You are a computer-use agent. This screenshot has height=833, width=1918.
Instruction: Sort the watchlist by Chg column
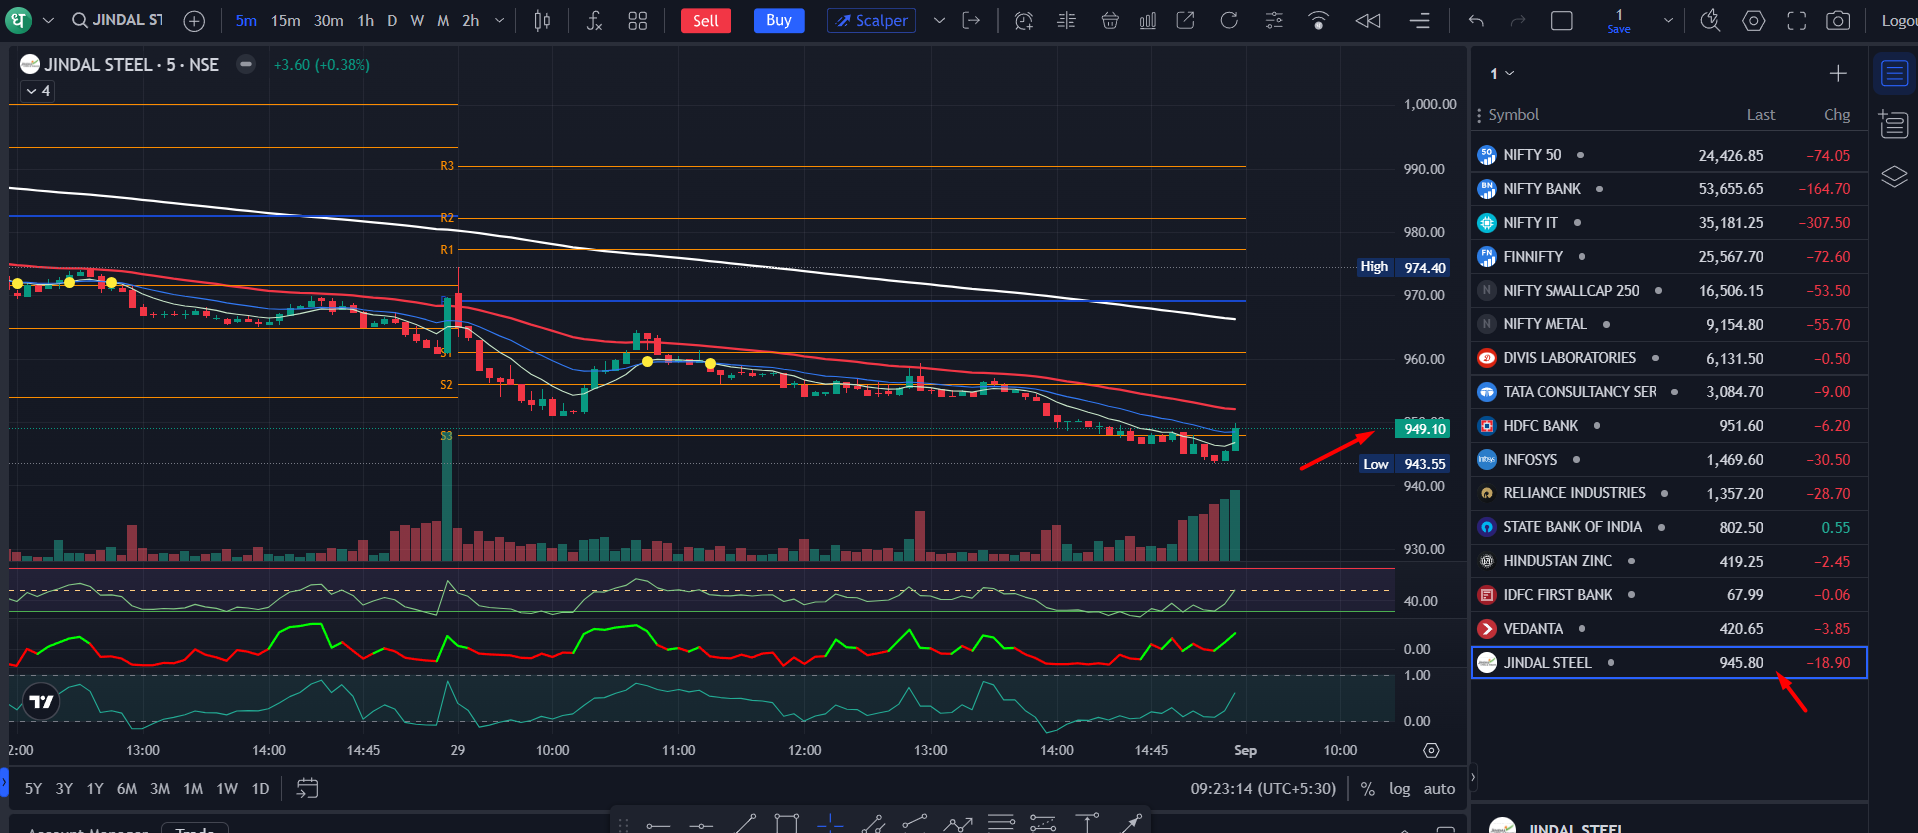coord(1837,115)
